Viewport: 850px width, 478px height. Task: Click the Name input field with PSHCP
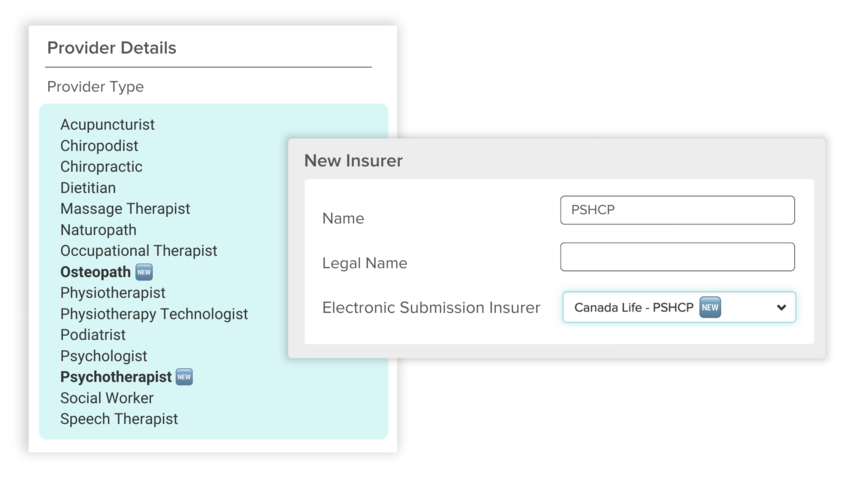tap(677, 210)
